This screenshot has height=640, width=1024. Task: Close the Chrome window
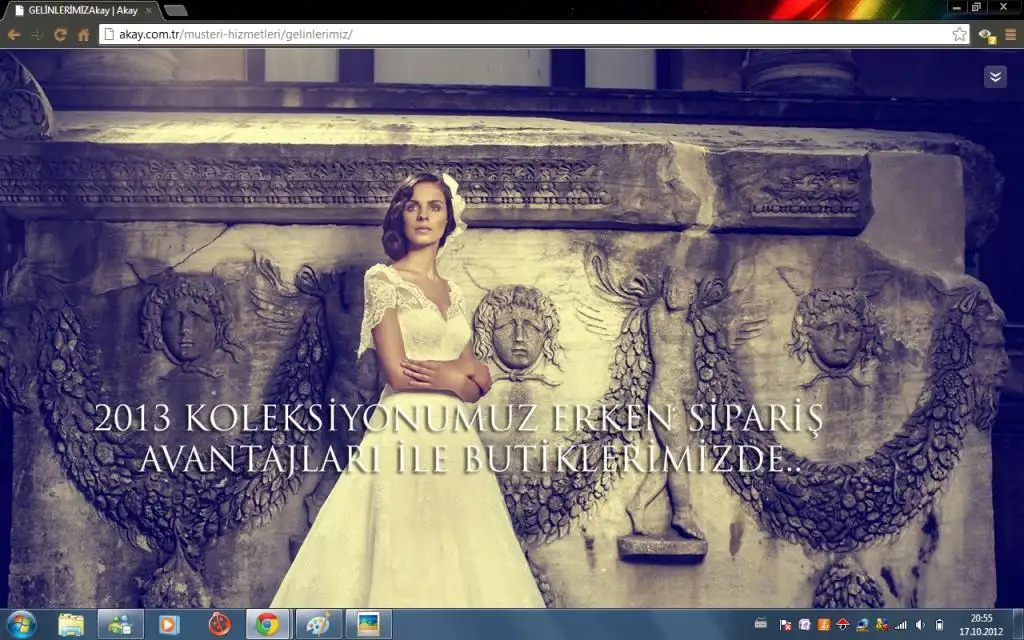pyautogui.click(x=1003, y=7)
